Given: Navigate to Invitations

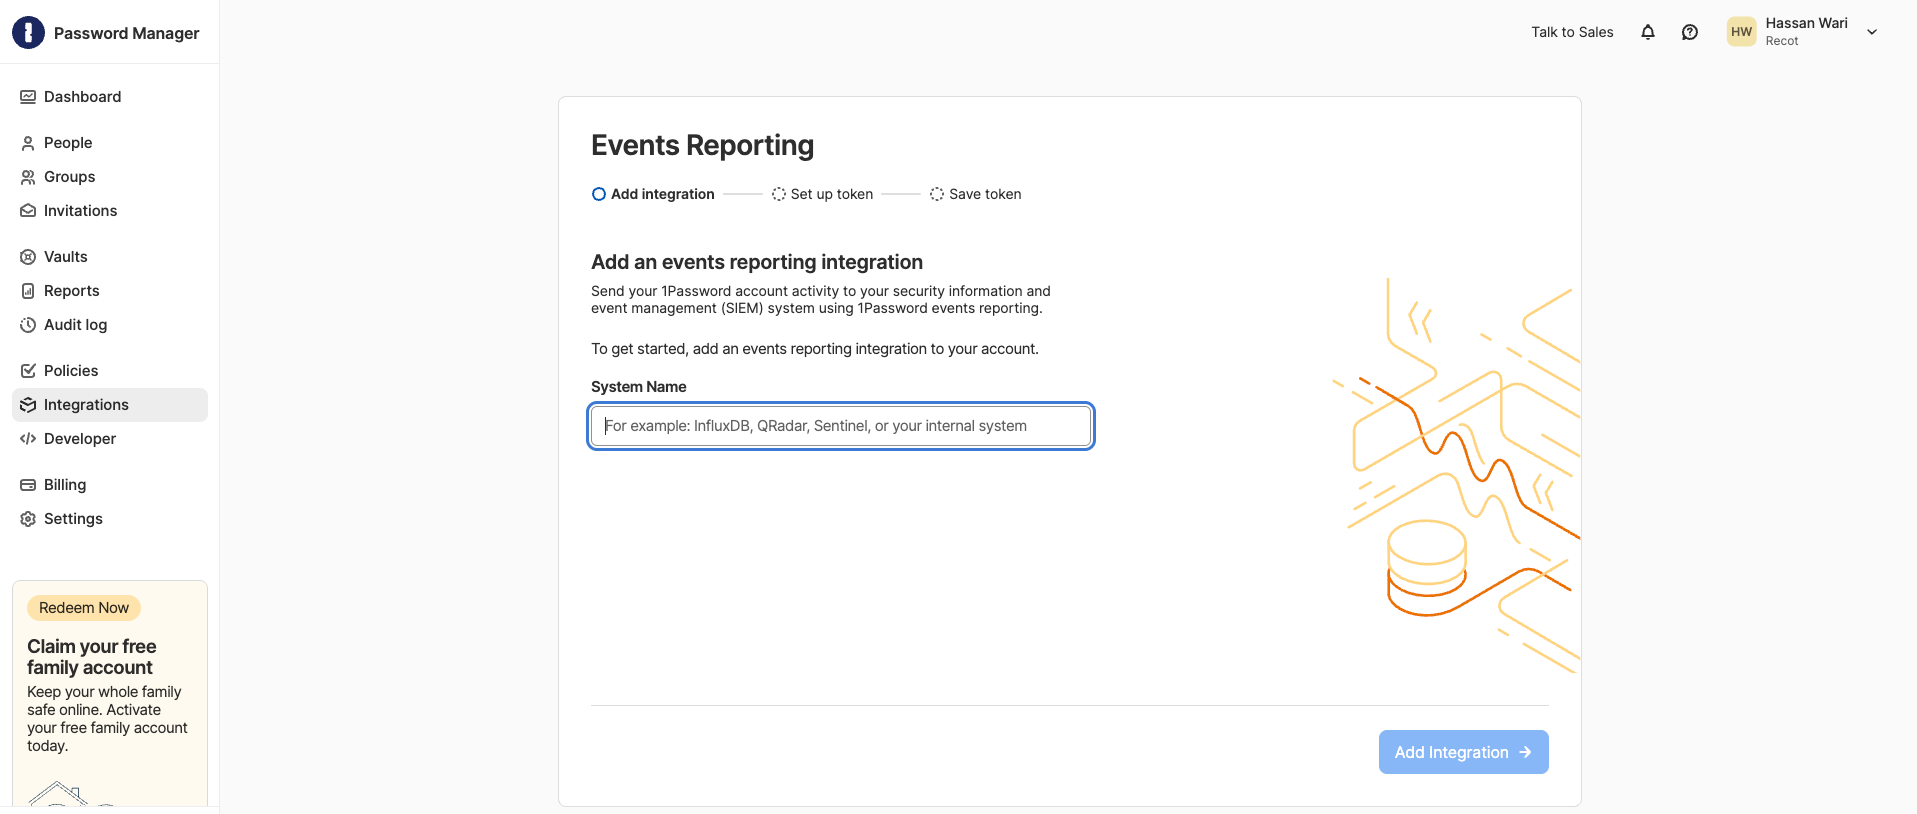Looking at the screenshot, I should [110, 211].
